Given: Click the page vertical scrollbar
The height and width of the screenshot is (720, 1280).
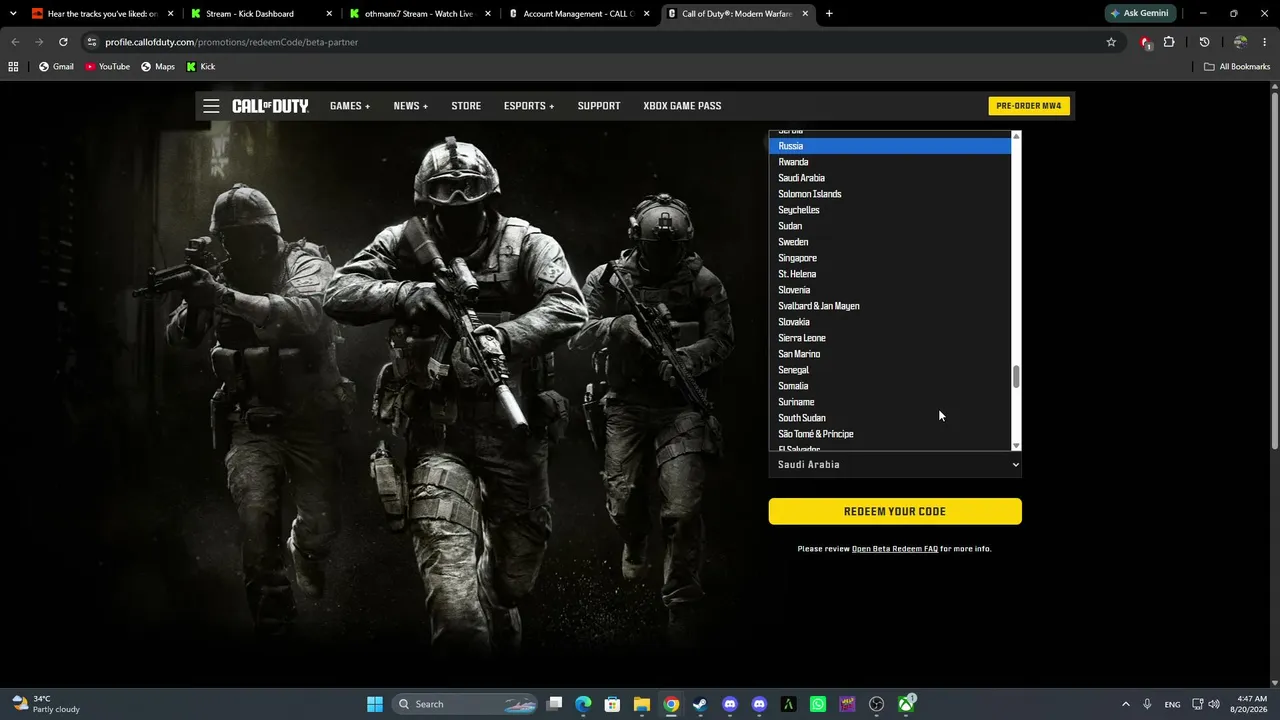Looking at the screenshot, I should pyautogui.click(x=1274, y=270).
